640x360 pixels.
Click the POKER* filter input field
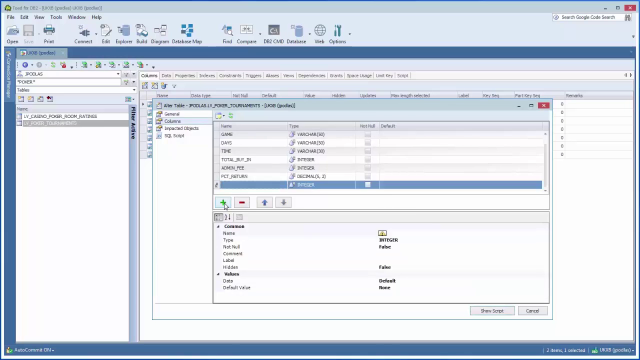click(69, 82)
